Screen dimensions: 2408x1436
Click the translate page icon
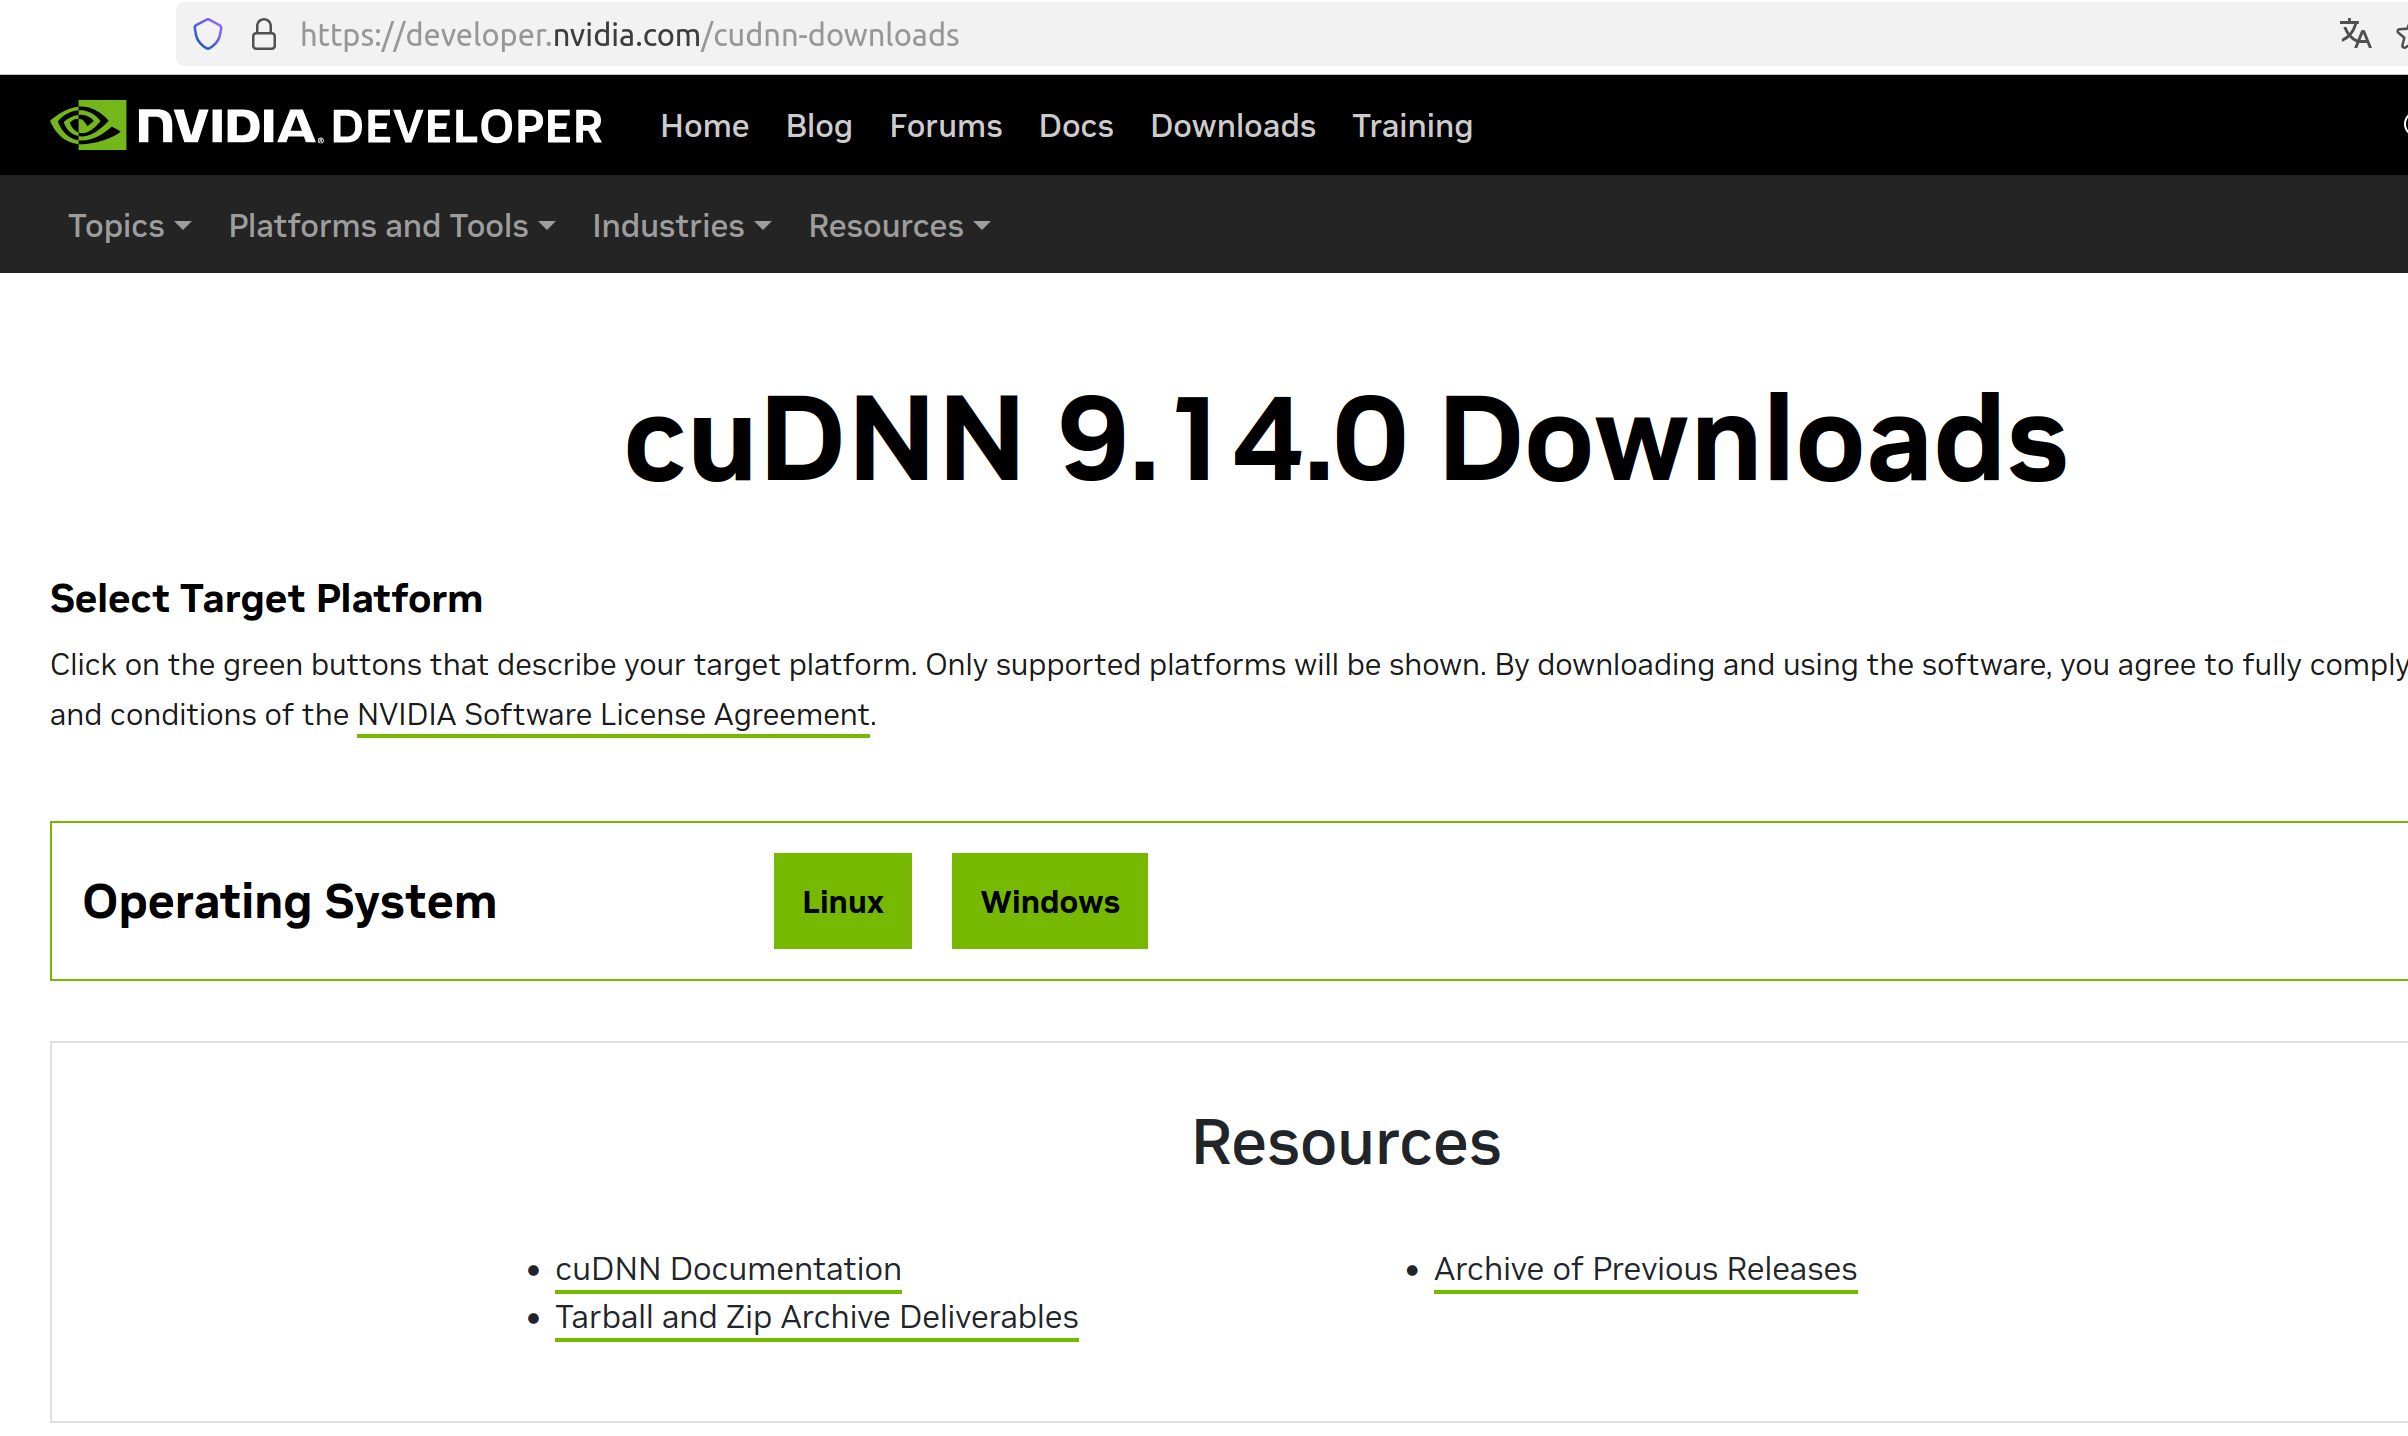[x=2354, y=35]
